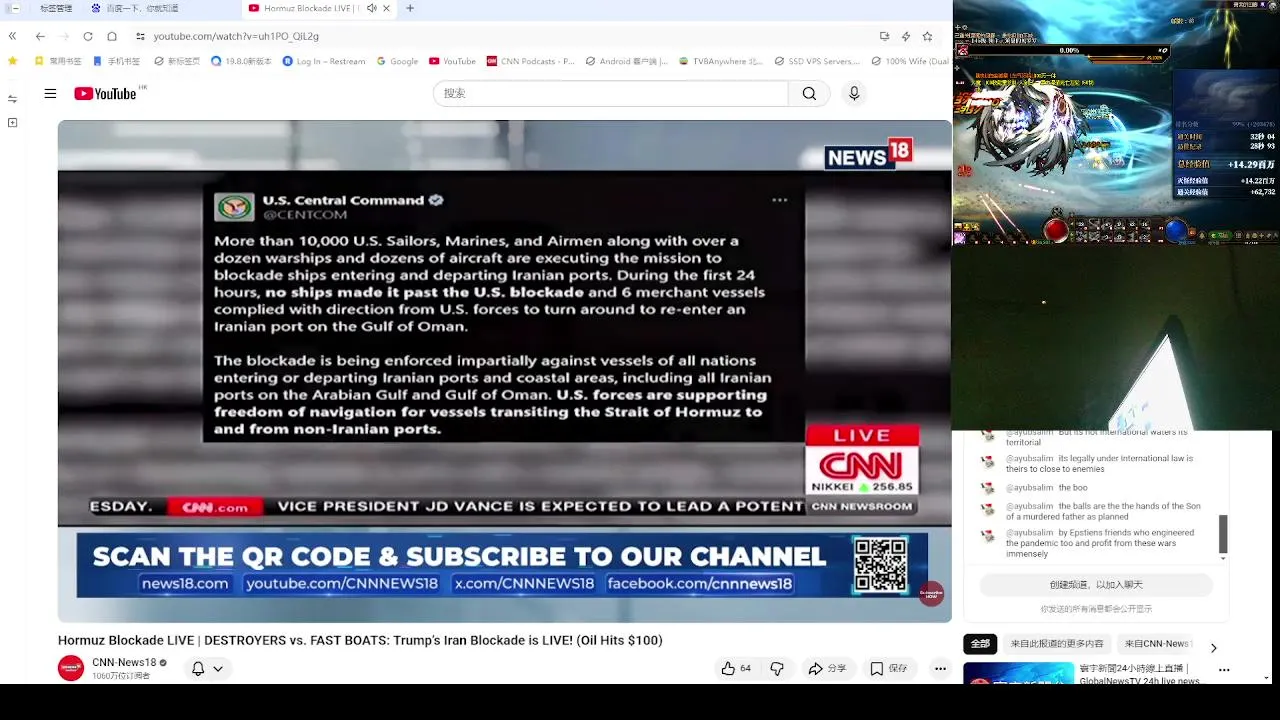Open the Android 客户端 bookmark
The height and width of the screenshot is (720, 1280).
click(x=626, y=61)
